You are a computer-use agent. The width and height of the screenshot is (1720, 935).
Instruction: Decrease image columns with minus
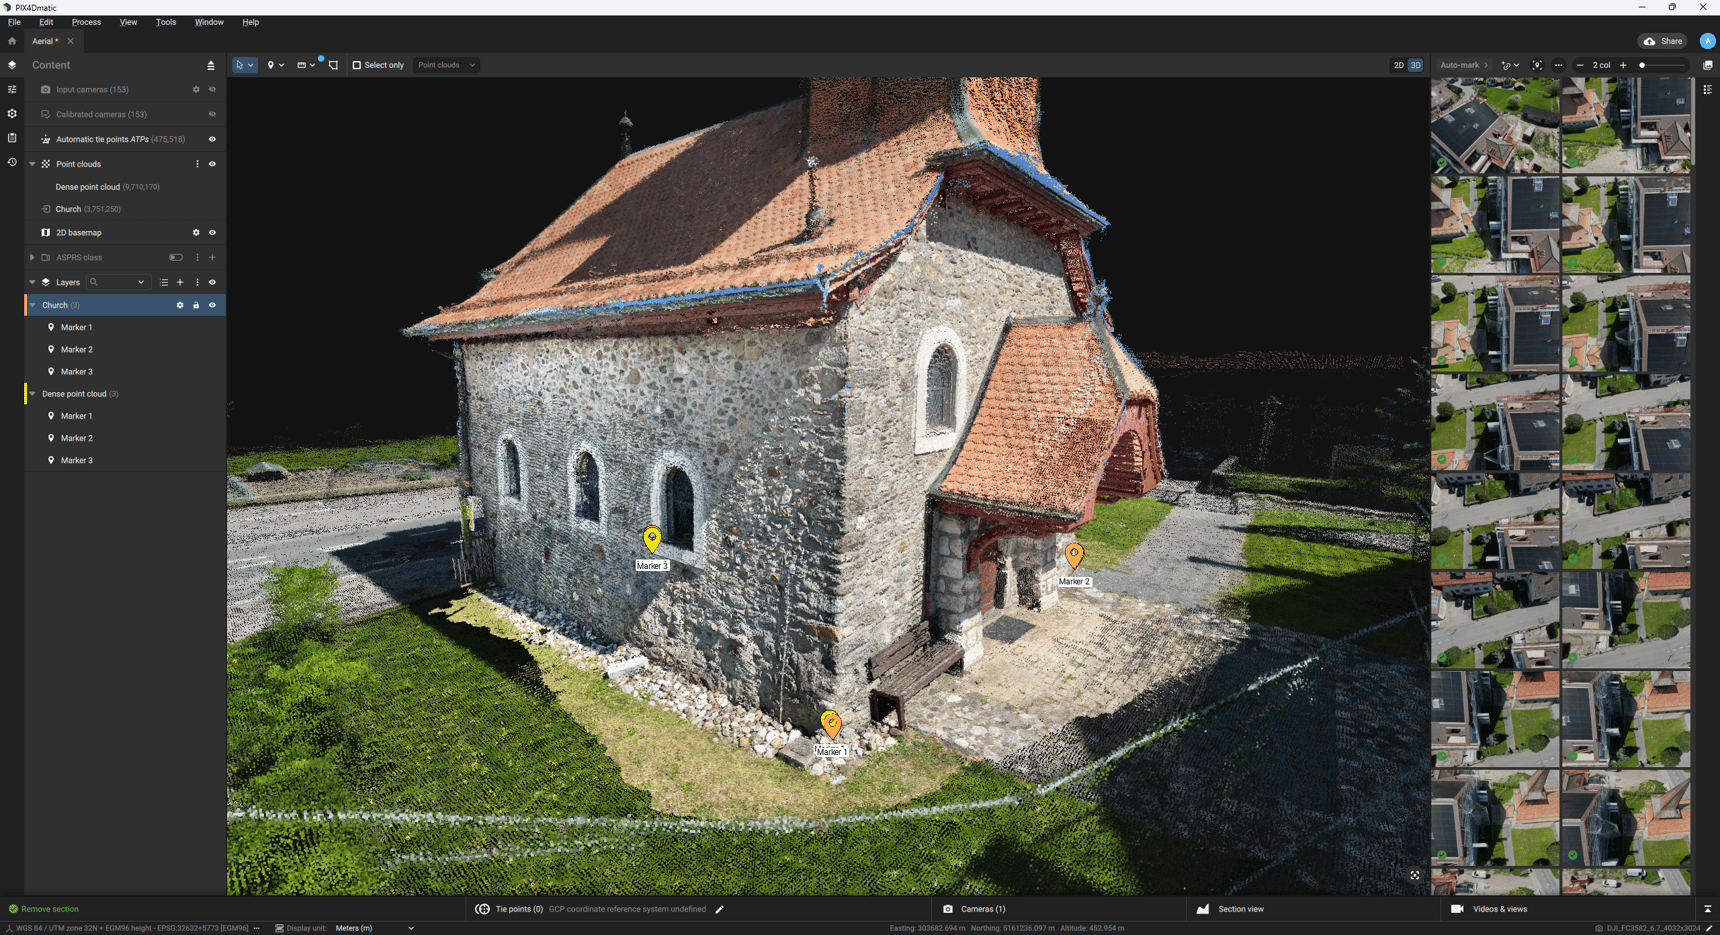coord(1580,65)
